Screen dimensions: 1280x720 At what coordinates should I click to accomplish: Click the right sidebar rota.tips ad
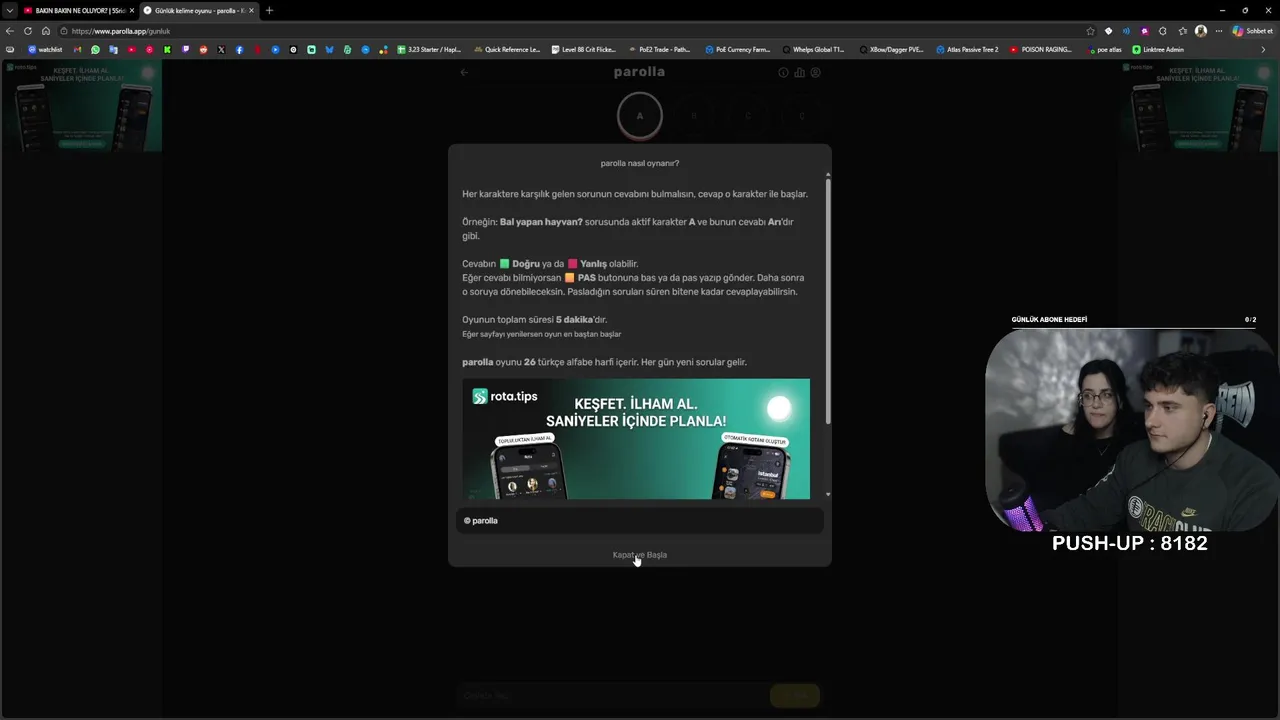pos(1199,106)
